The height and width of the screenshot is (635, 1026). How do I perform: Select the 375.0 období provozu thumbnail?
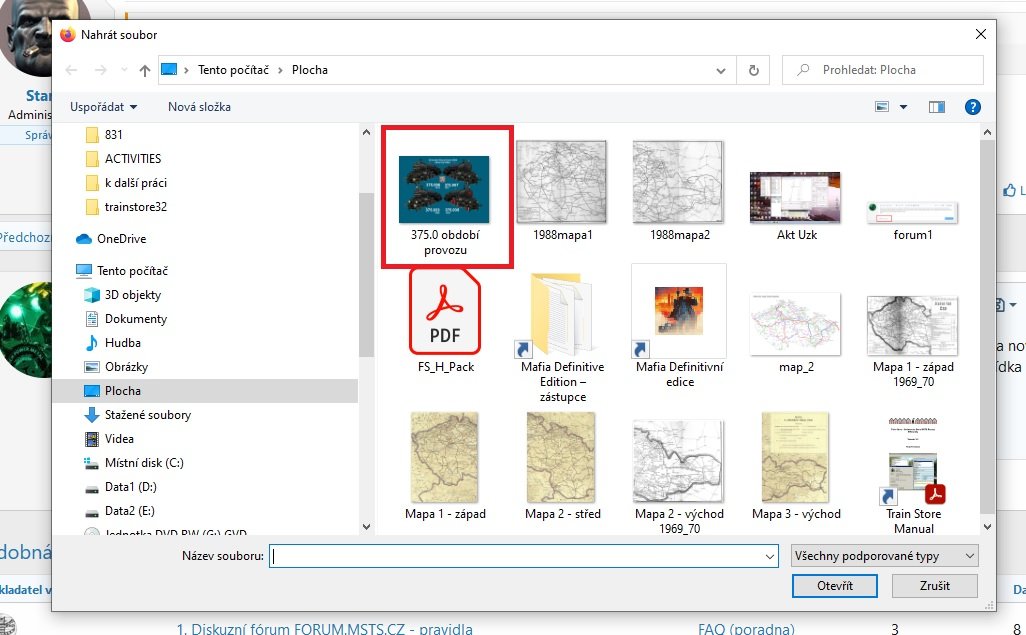[446, 196]
